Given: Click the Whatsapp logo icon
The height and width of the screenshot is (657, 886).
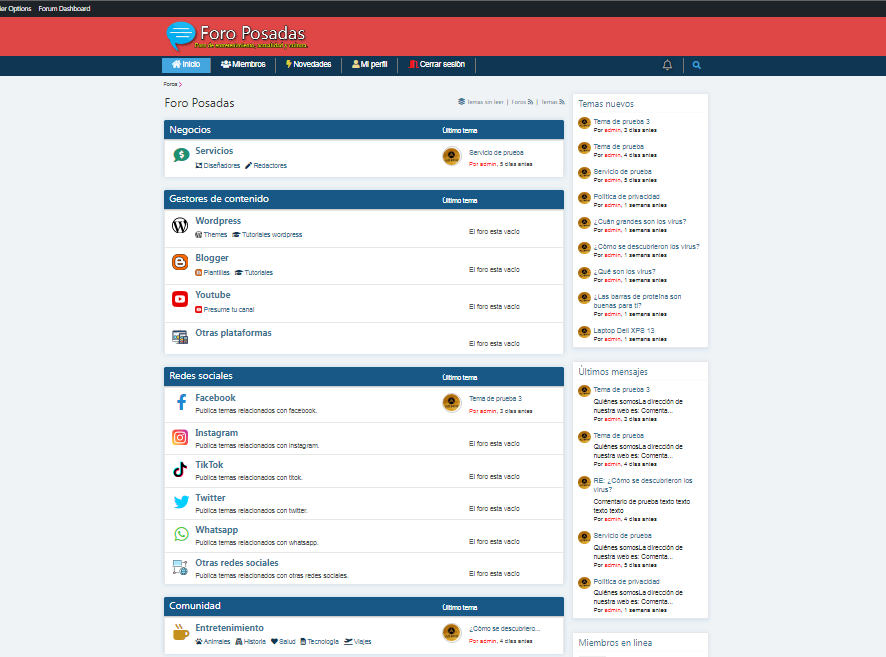Looking at the screenshot, I should (x=181, y=534).
